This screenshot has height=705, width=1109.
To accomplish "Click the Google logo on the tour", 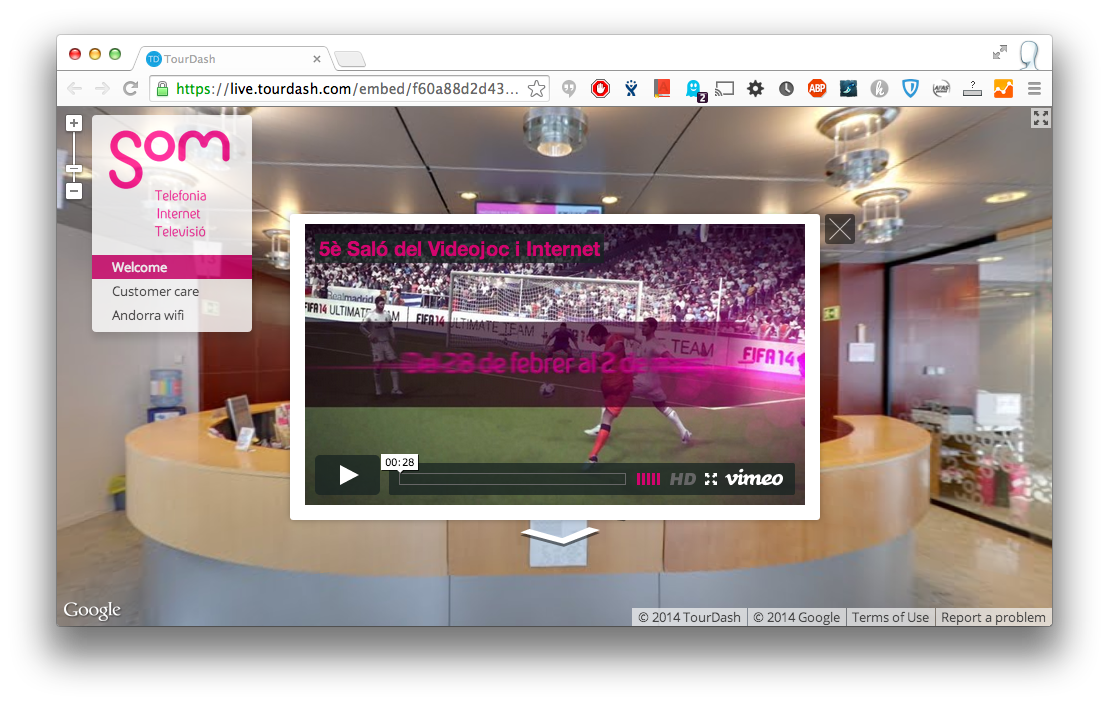I will pos(92,610).
